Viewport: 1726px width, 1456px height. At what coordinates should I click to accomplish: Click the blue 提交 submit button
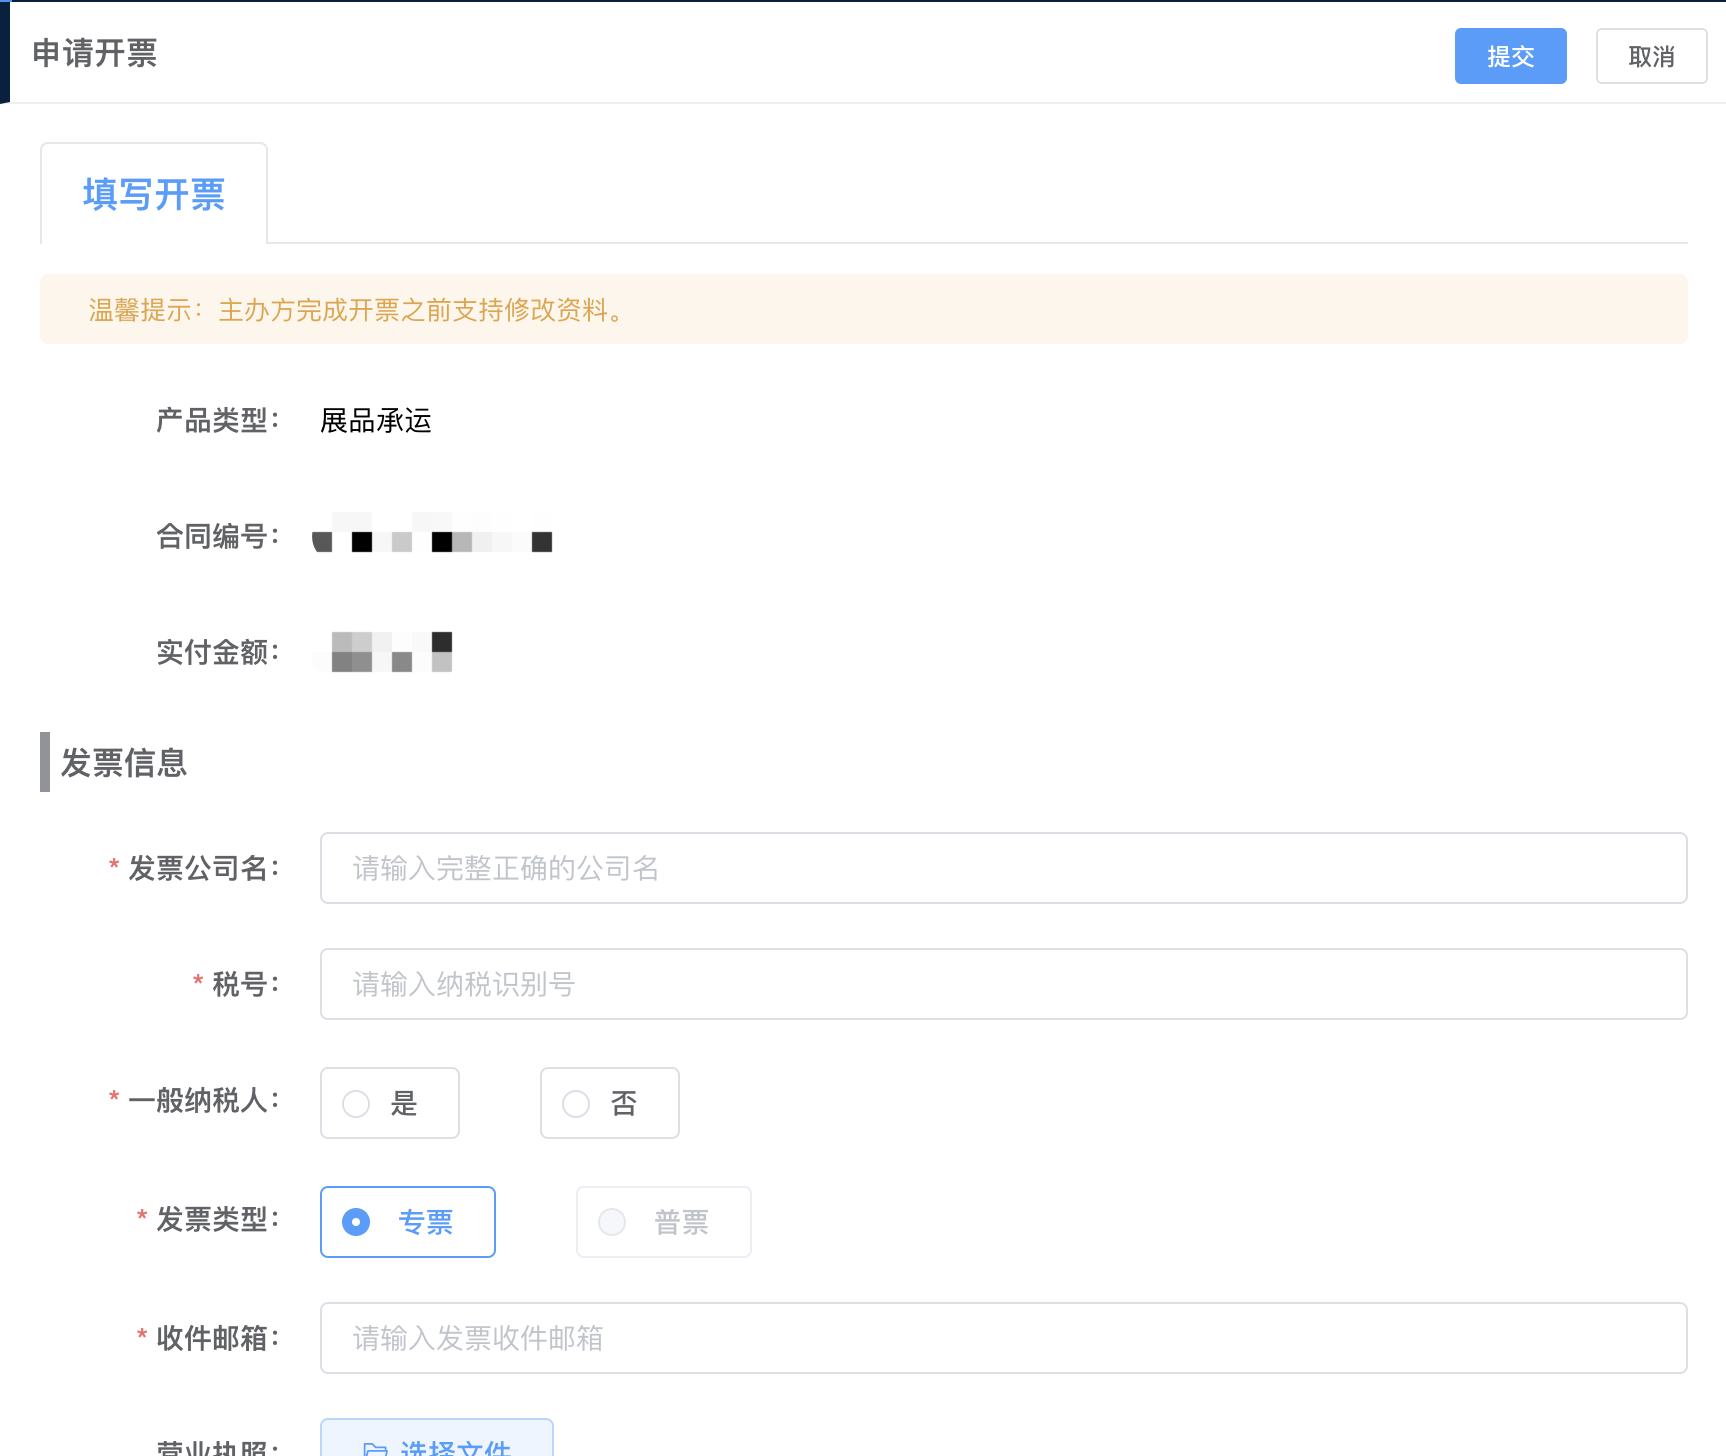tap(1509, 56)
